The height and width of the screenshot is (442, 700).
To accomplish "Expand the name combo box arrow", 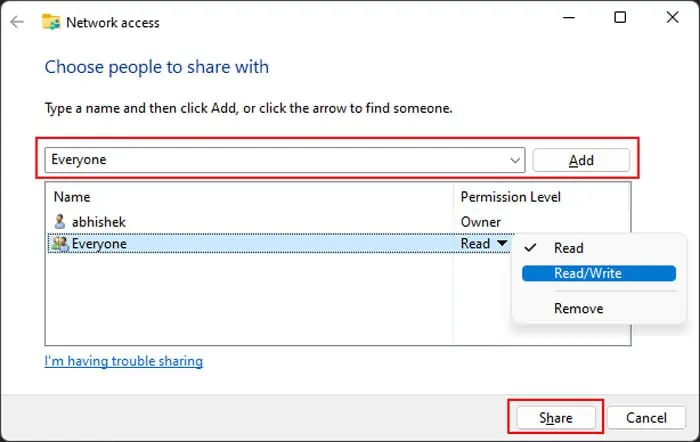I will [x=515, y=160].
